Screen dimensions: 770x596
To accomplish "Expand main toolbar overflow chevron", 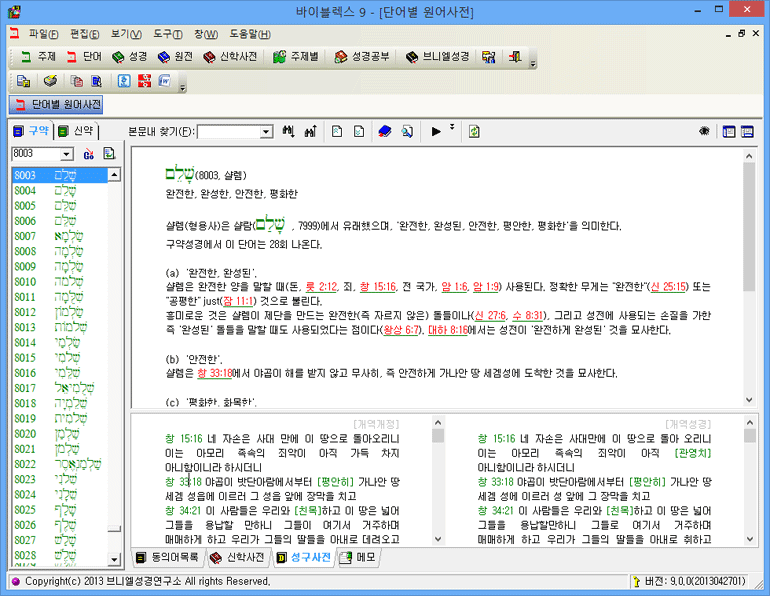I will click(533, 62).
